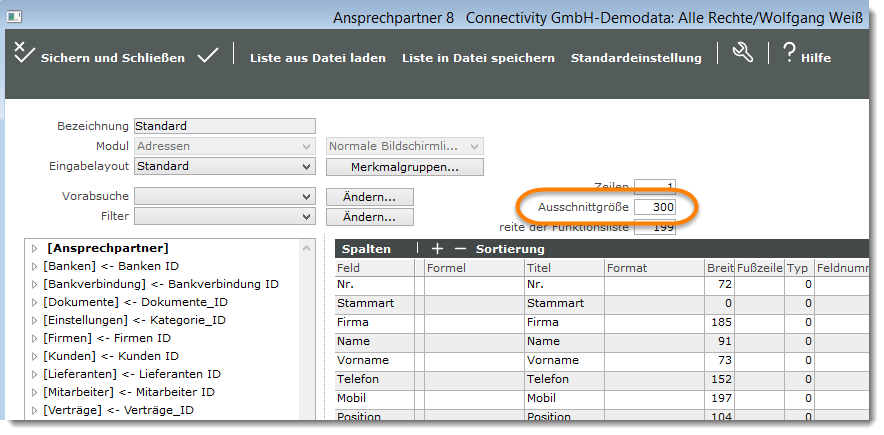The width and height of the screenshot is (884, 435).
Task: Click the Merkmalgruppen... button
Action: coord(405,167)
